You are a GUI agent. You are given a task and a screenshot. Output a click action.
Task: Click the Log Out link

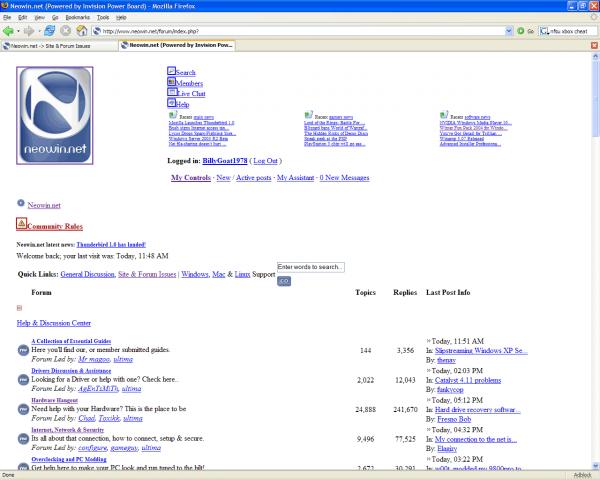pos(265,161)
